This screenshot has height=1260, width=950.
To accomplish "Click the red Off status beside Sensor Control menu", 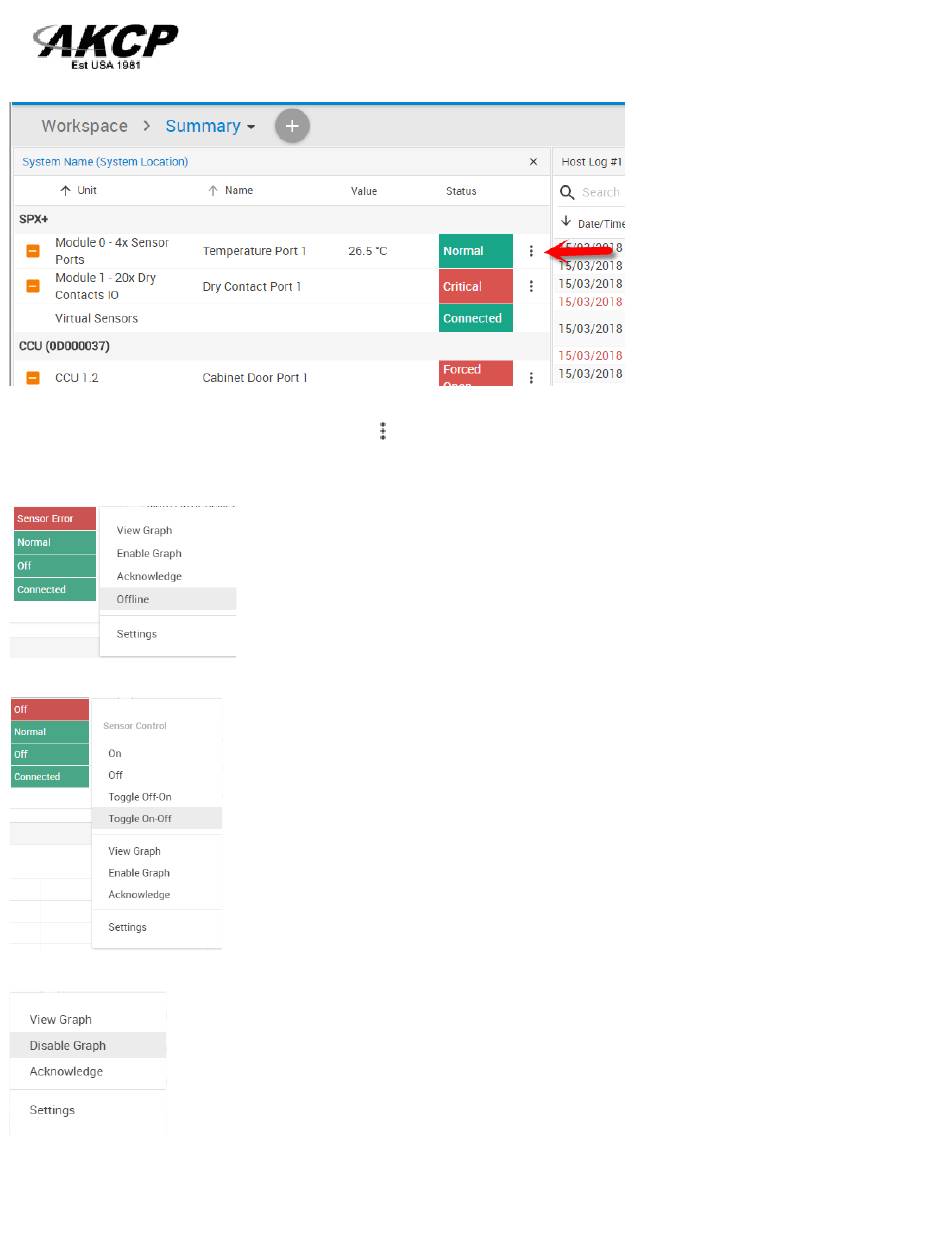I will (x=50, y=710).
